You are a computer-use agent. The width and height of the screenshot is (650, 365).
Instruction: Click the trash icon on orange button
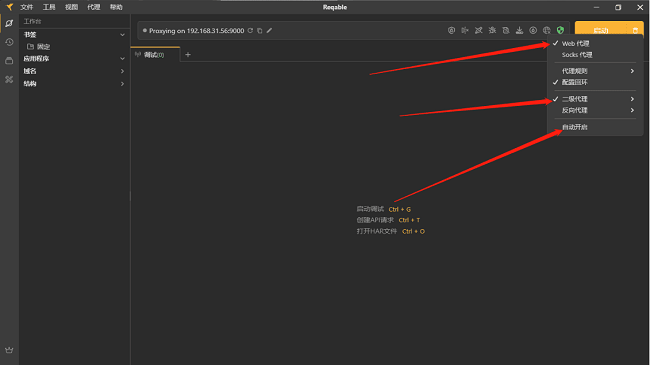[635, 30]
